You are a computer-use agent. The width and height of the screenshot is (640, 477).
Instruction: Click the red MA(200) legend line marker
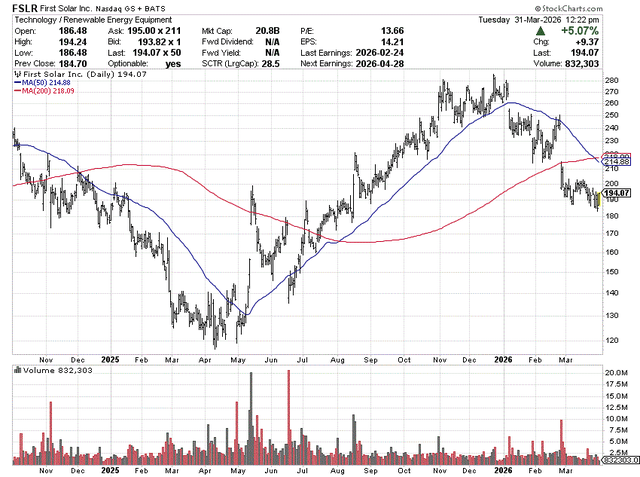coord(18,91)
